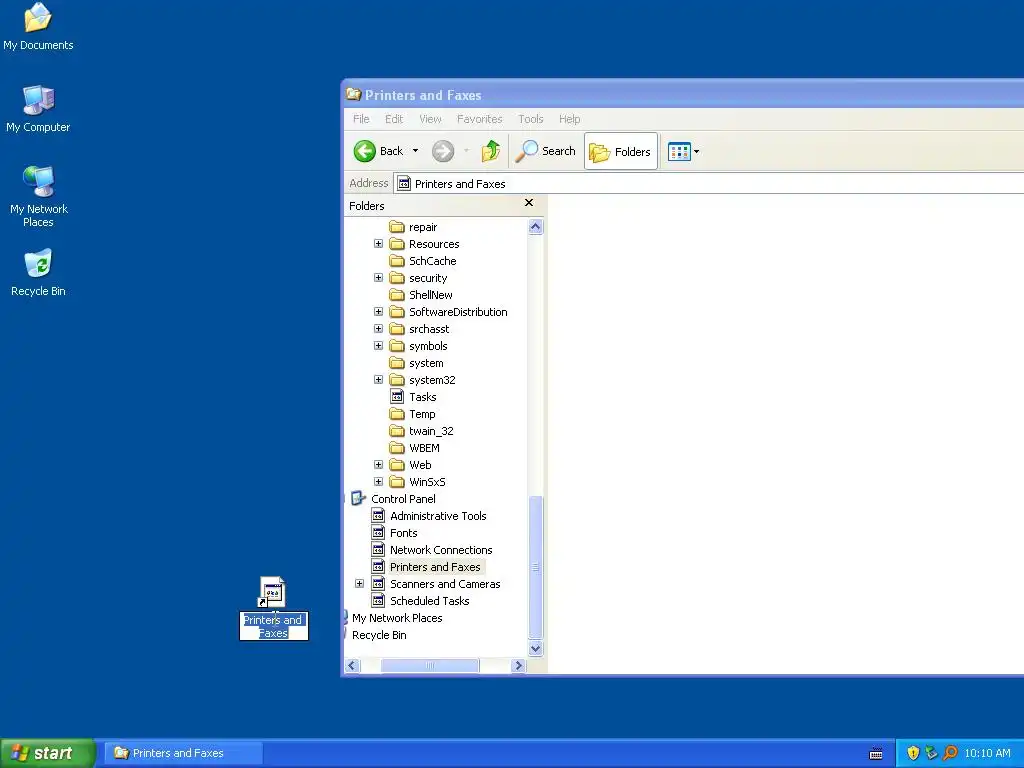Click the Address bar field
1024x768 pixels.
709,184
